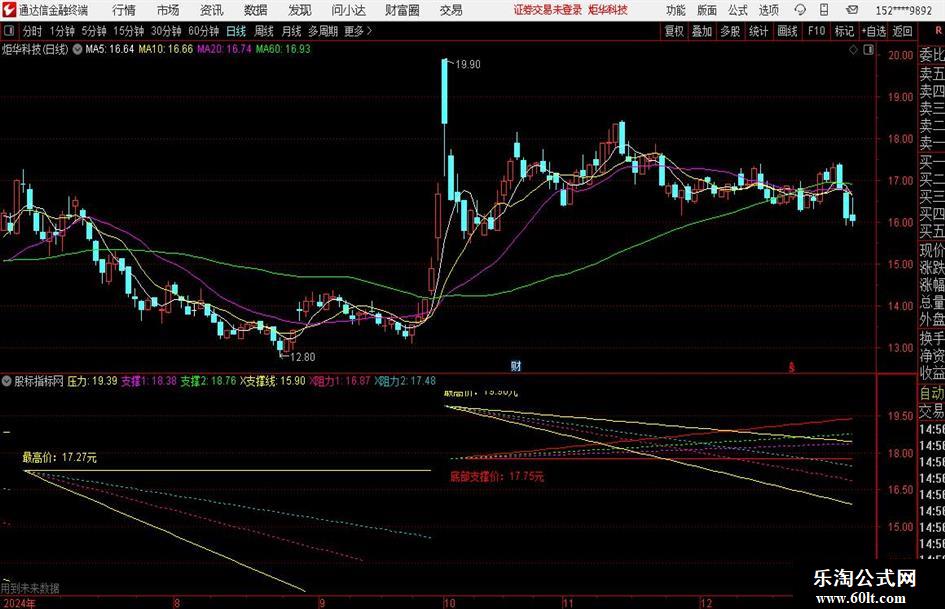Open the 功能 menu
945x609 pixels.
coord(676,10)
